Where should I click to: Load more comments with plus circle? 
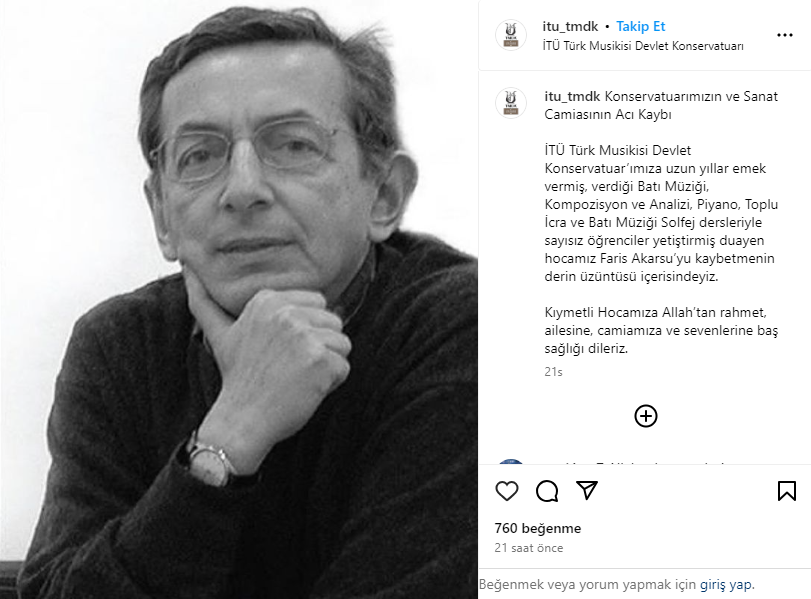pyautogui.click(x=645, y=416)
